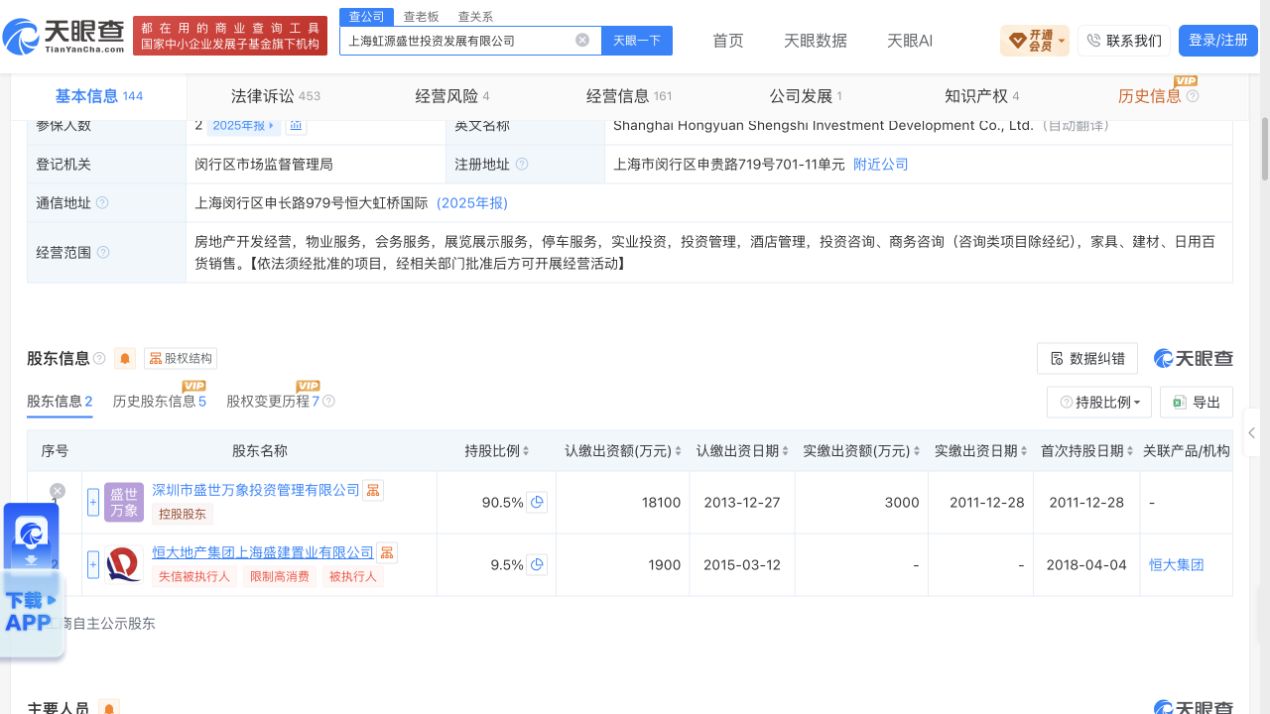The image size is (1270, 714).
Task: Switch to the 查公司 search tab
Action: point(366,16)
